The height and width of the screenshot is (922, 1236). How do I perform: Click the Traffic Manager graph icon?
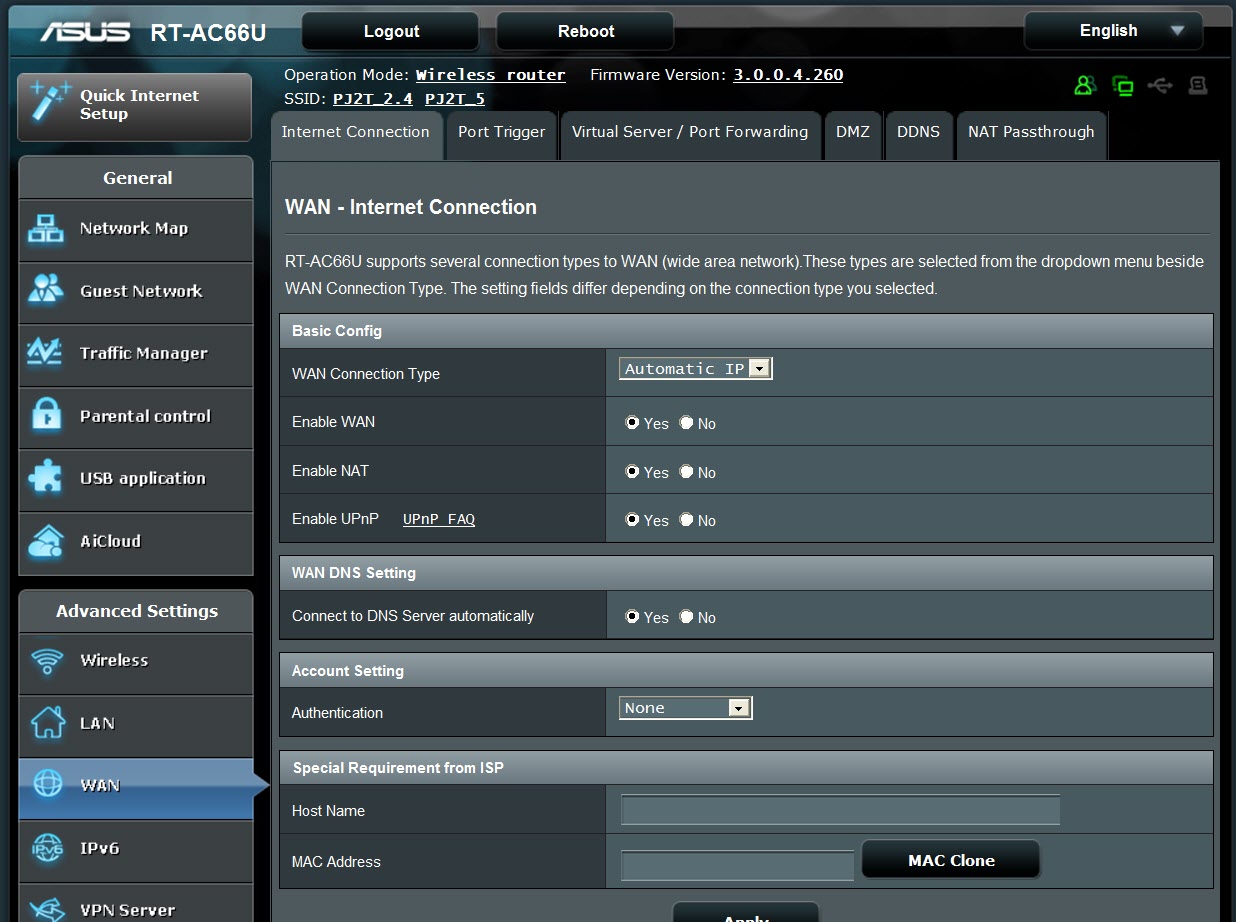[46, 353]
